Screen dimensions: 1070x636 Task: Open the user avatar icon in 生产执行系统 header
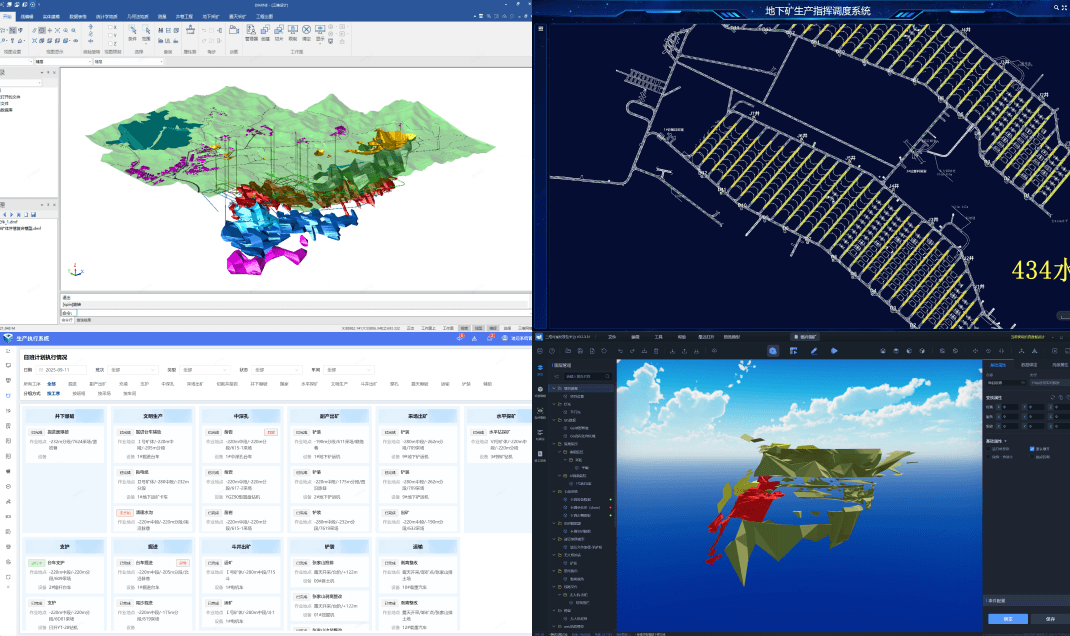[504, 338]
